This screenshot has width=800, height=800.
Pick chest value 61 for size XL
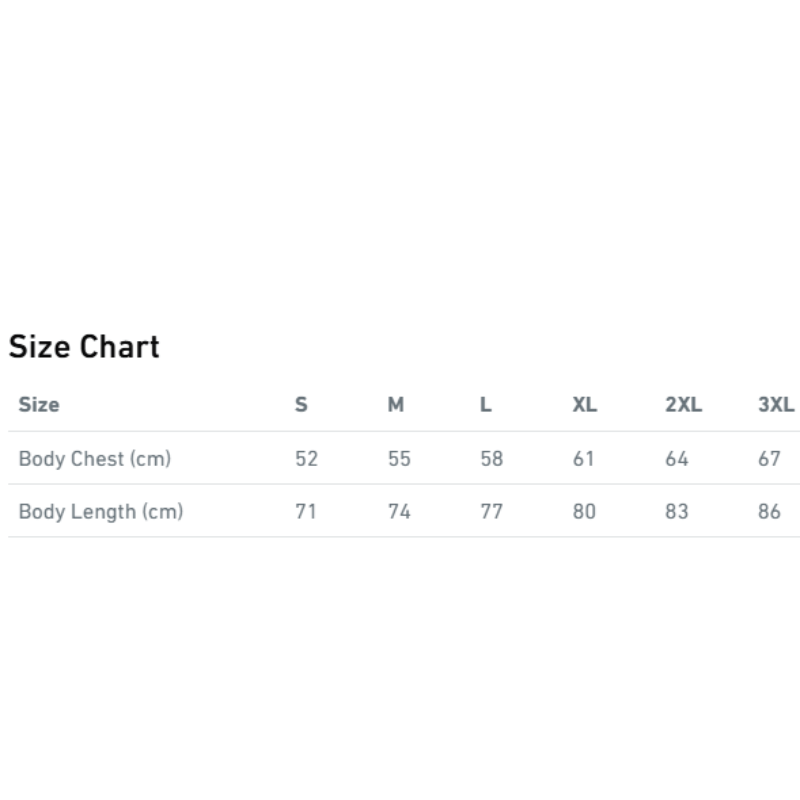[x=584, y=459]
